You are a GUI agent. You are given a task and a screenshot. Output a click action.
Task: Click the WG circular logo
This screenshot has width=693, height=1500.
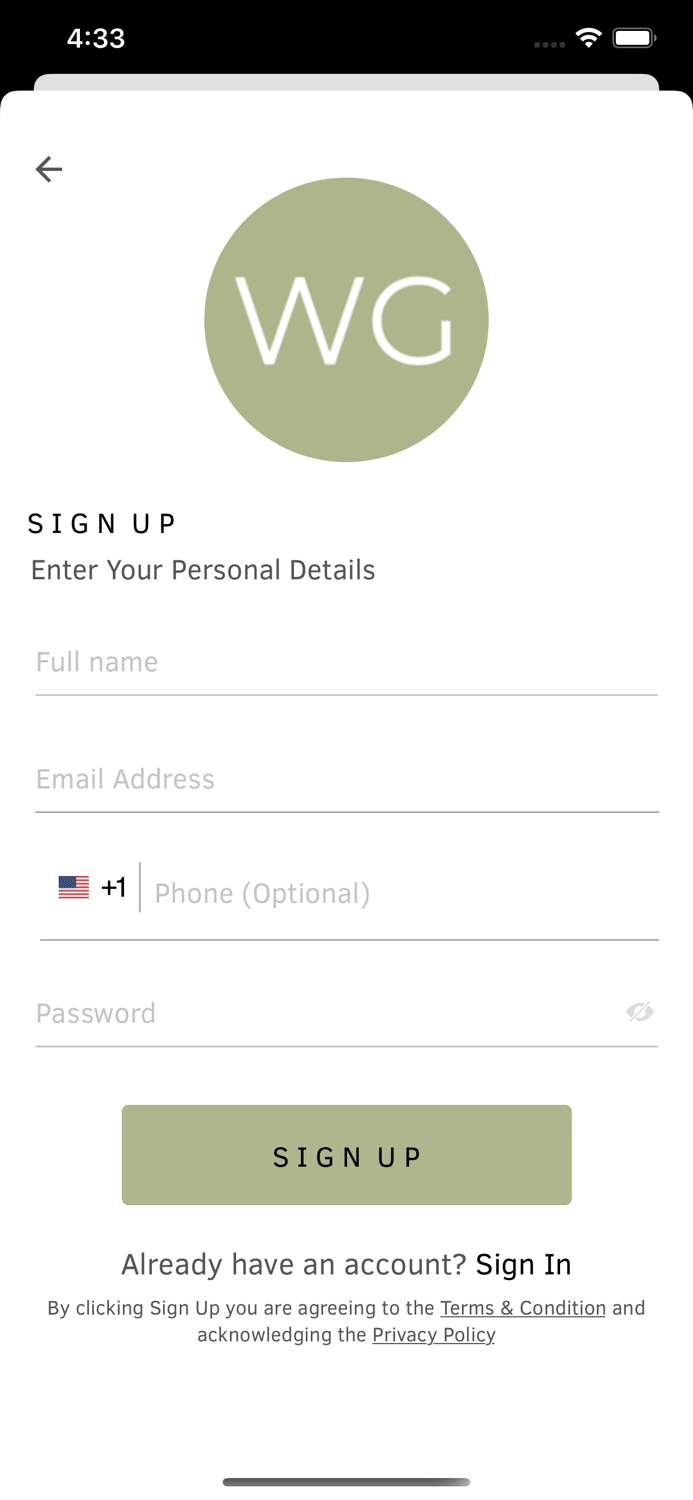346,320
